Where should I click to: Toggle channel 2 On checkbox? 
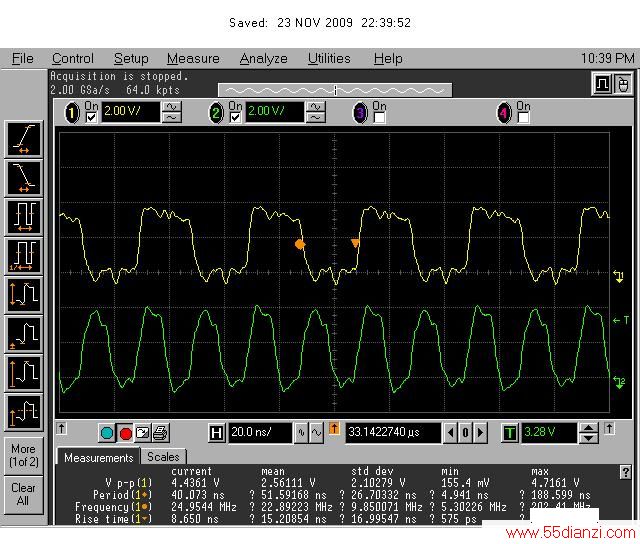[236, 118]
